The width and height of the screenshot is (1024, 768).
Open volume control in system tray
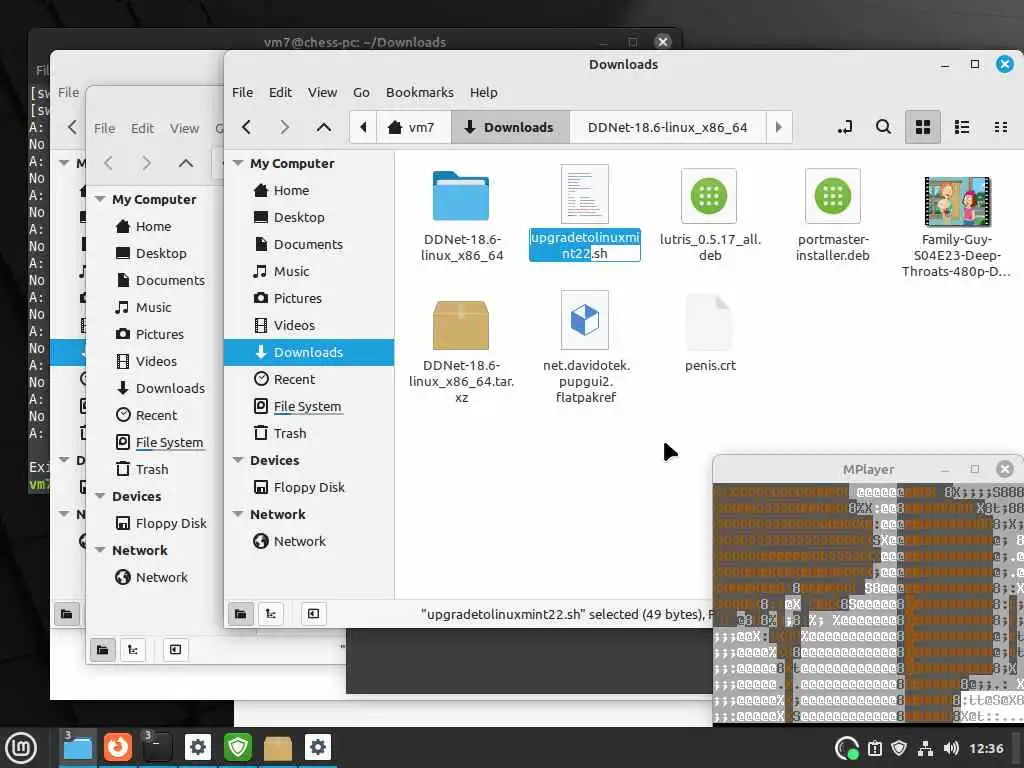pyautogui.click(x=951, y=748)
